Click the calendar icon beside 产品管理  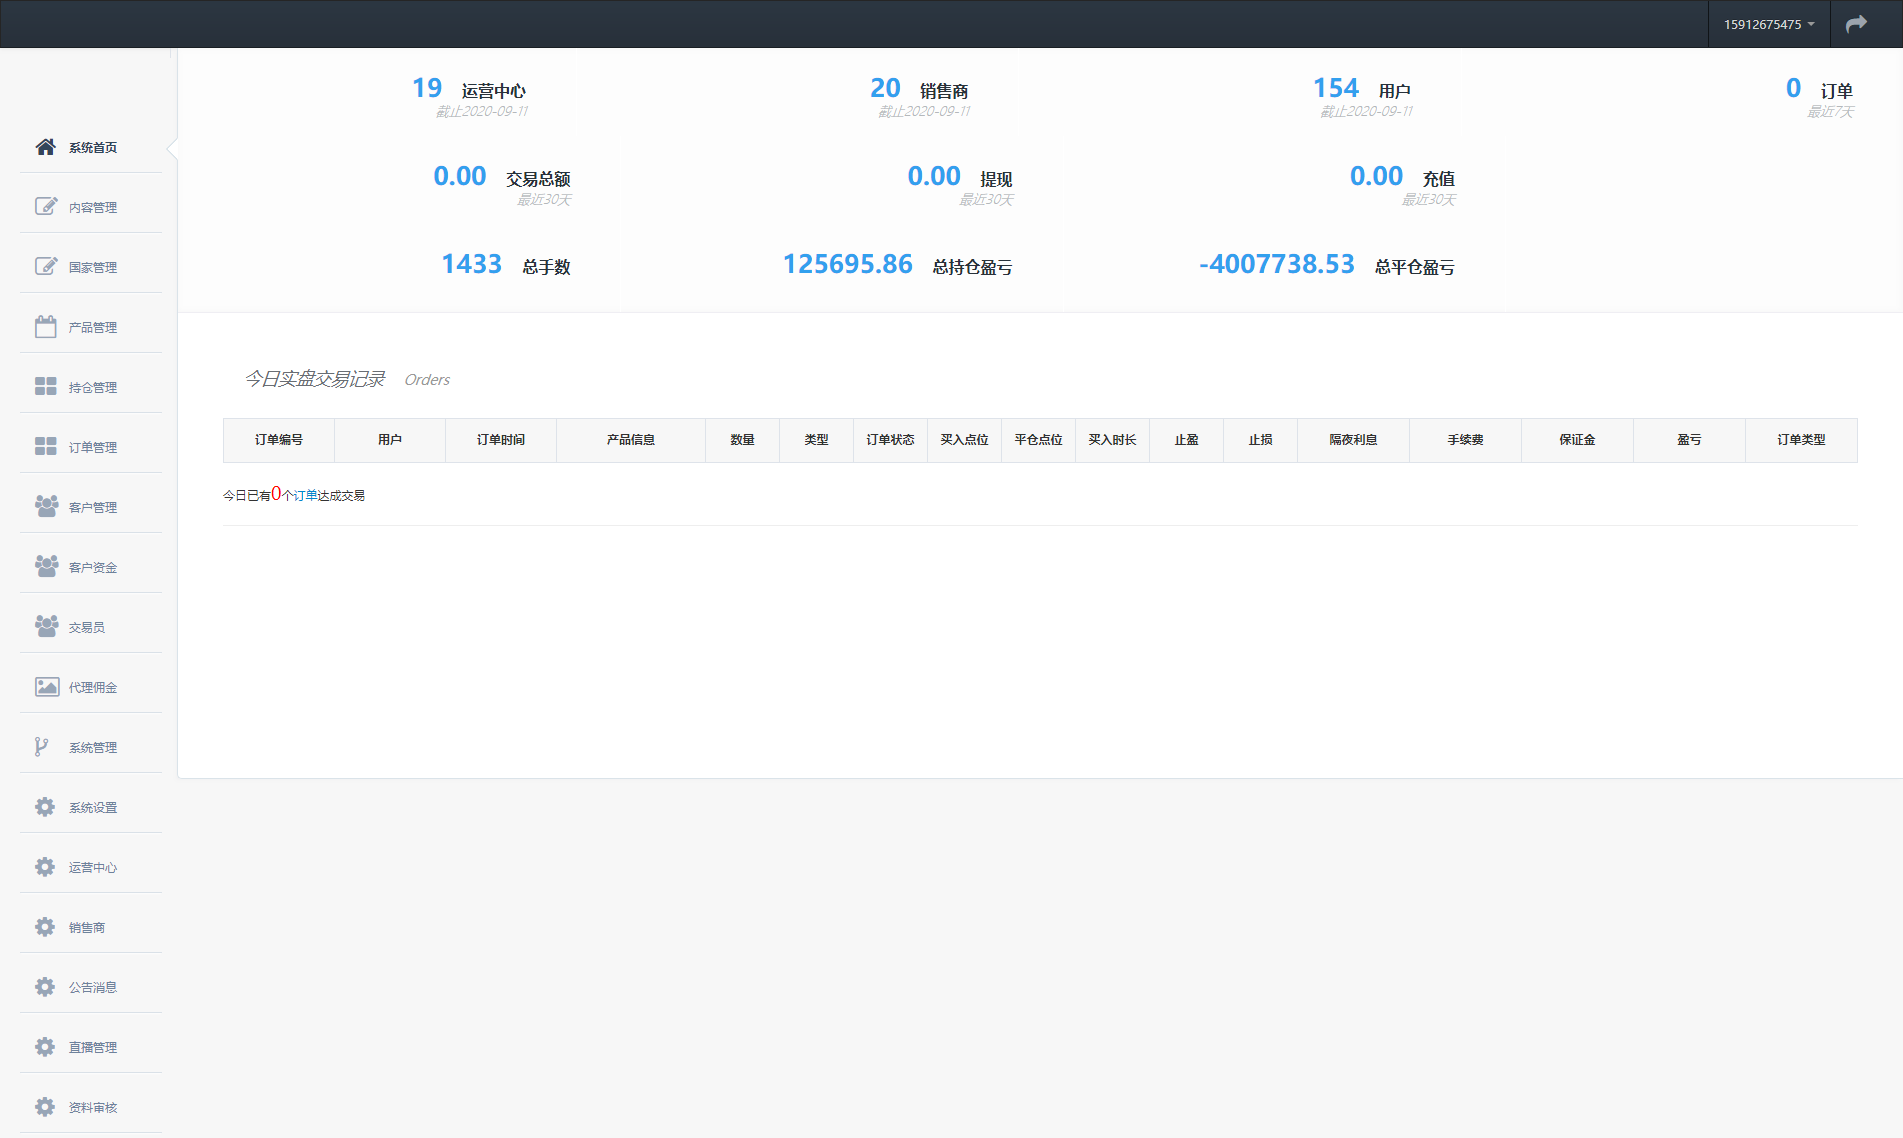pyautogui.click(x=45, y=327)
